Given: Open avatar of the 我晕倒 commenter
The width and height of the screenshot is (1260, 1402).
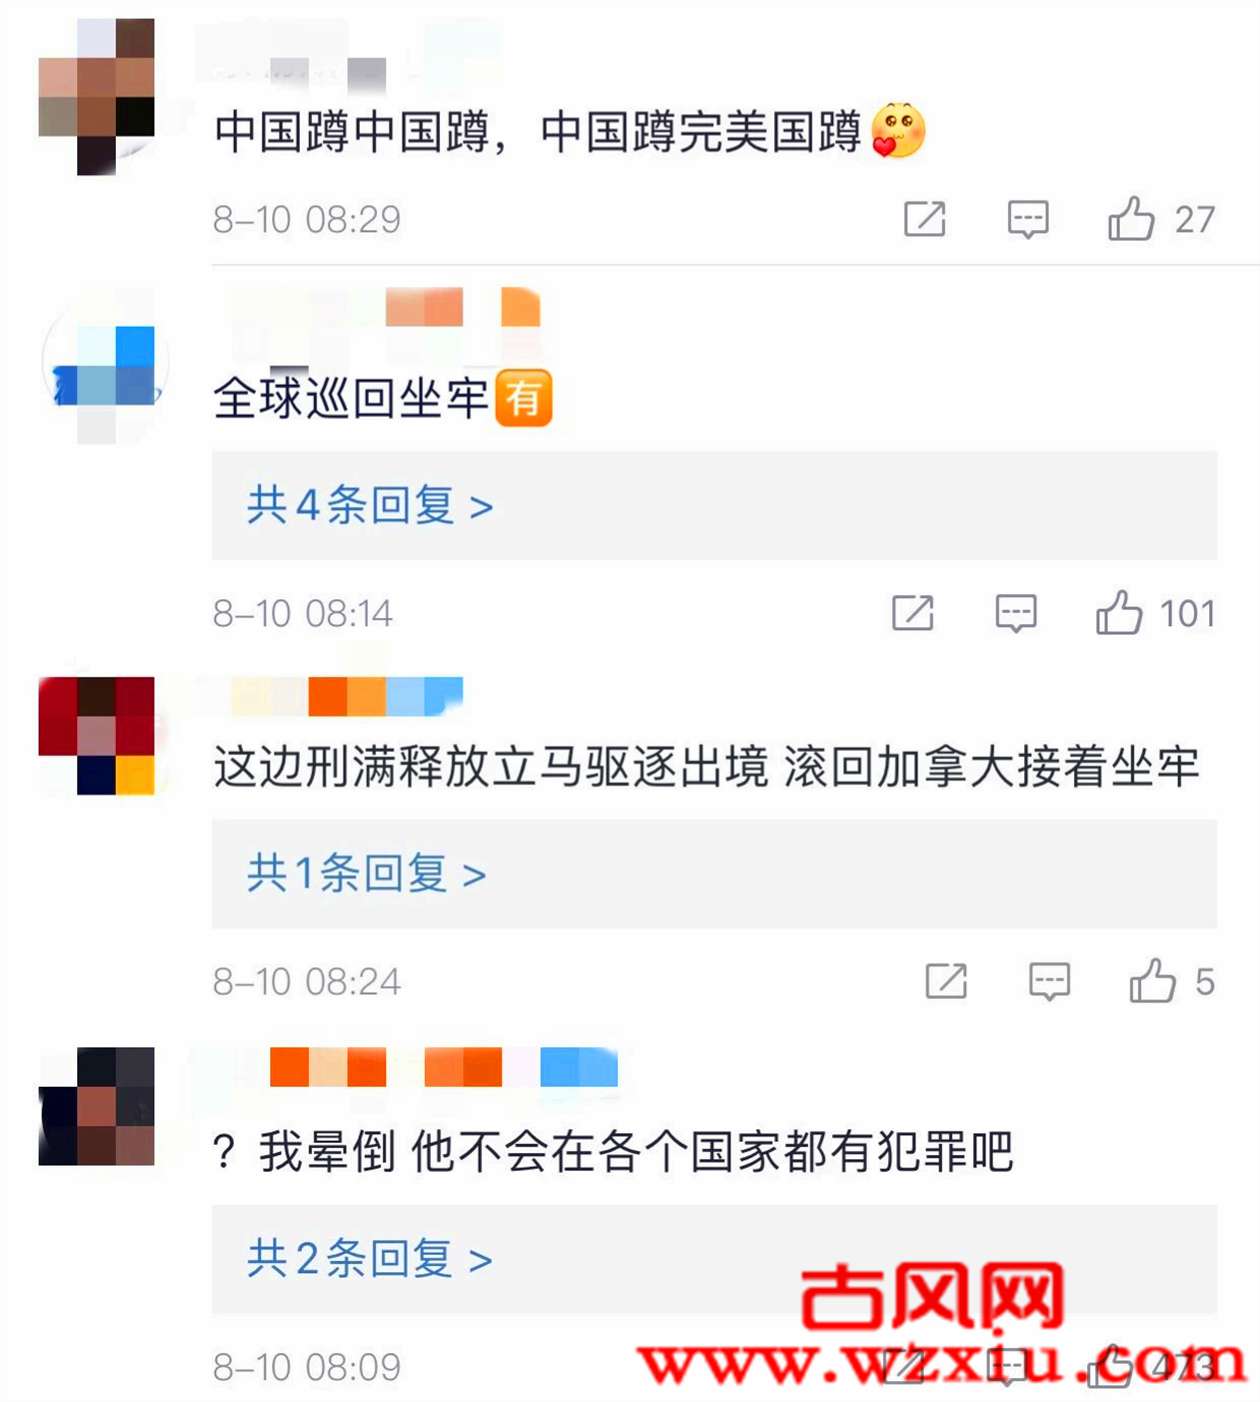Looking at the screenshot, I should (x=97, y=1106).
